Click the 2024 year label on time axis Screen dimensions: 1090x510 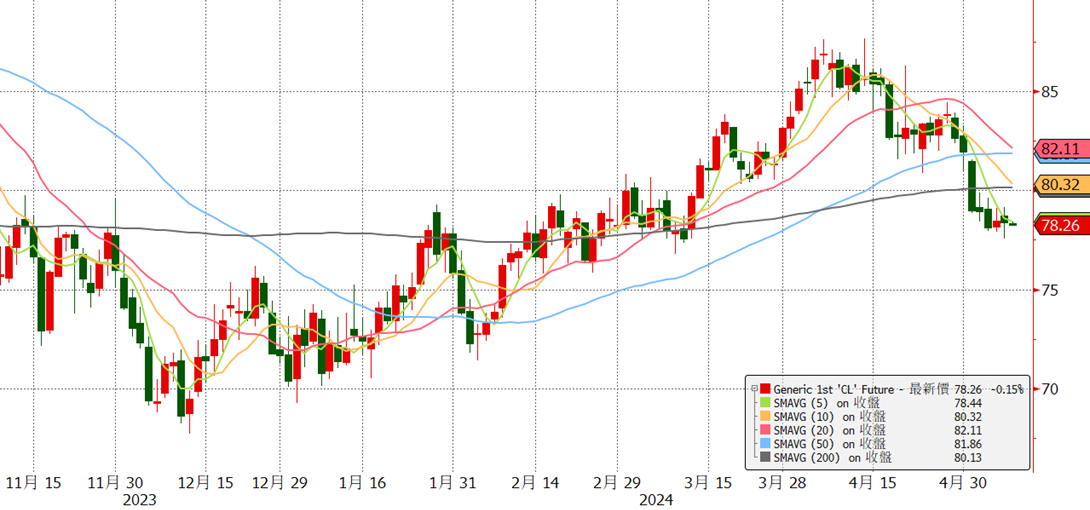pyautogui.click(x=657, y=500)
